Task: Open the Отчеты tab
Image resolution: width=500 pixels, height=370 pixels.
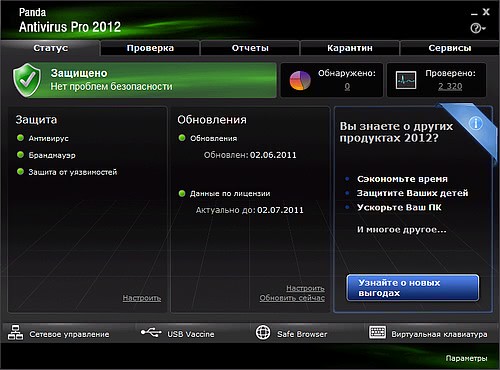Action: 250,48
